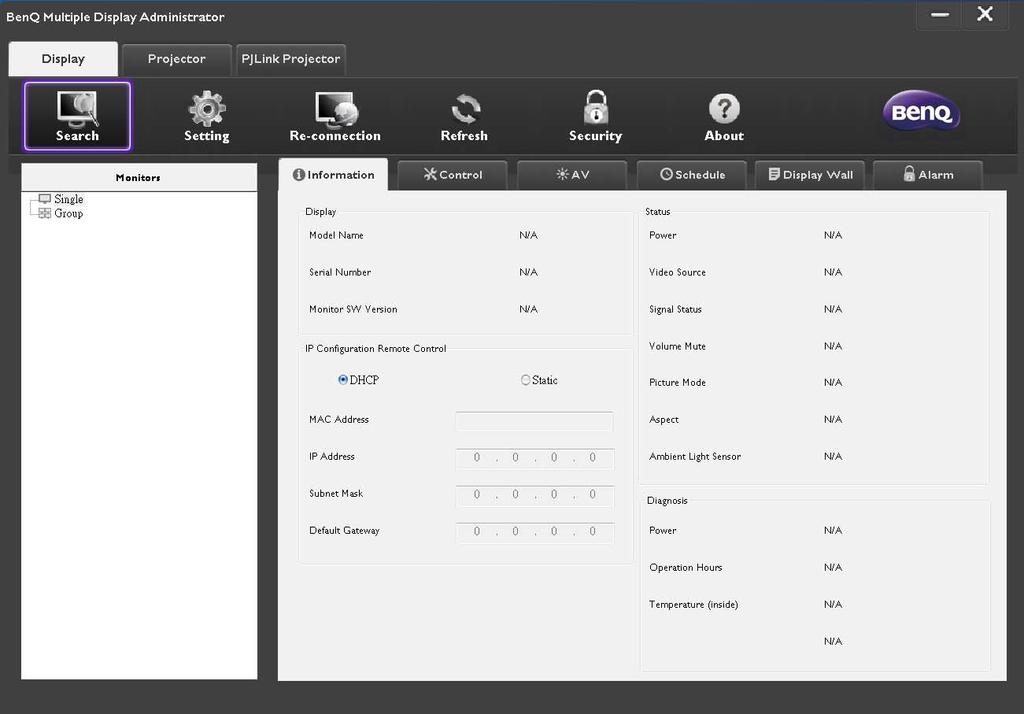Image resolution: width=1024 pixels, height=714 pixels.
Task: Open the Information tab
Action: [333, 174]
